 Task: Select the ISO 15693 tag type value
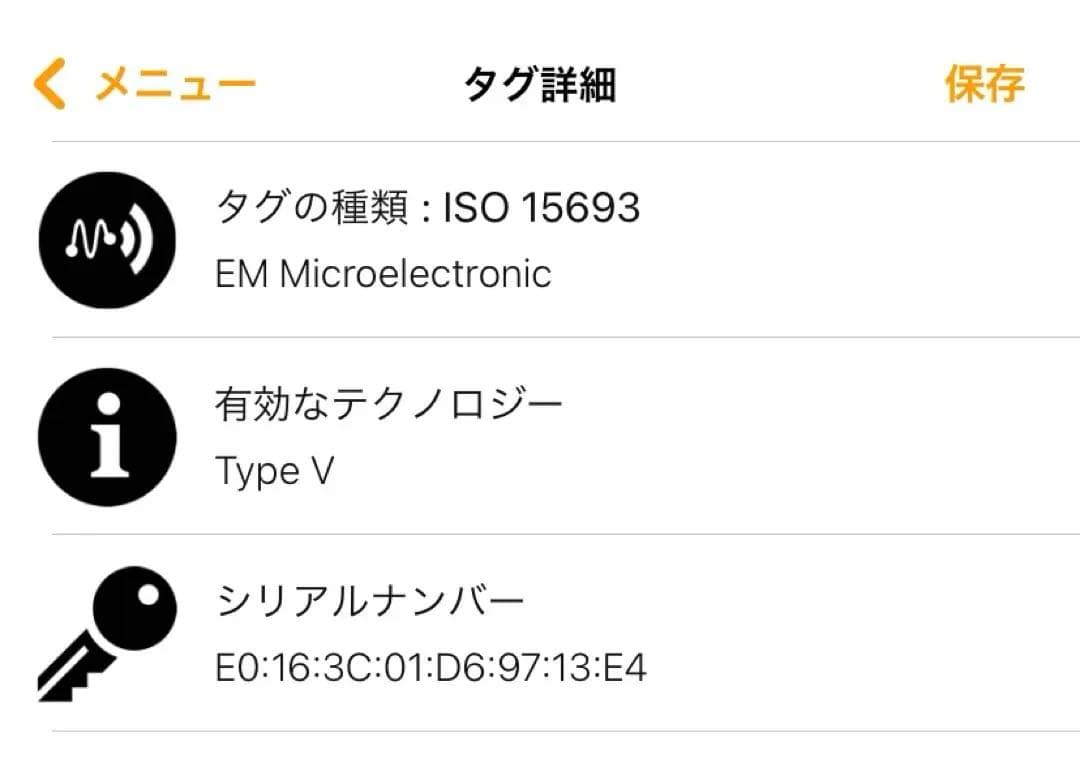[x=541, y=207]
